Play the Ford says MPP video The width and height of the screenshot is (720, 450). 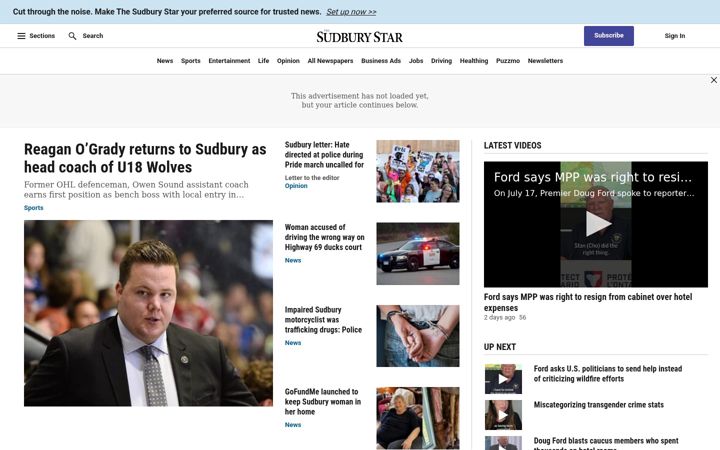(597, 224)
